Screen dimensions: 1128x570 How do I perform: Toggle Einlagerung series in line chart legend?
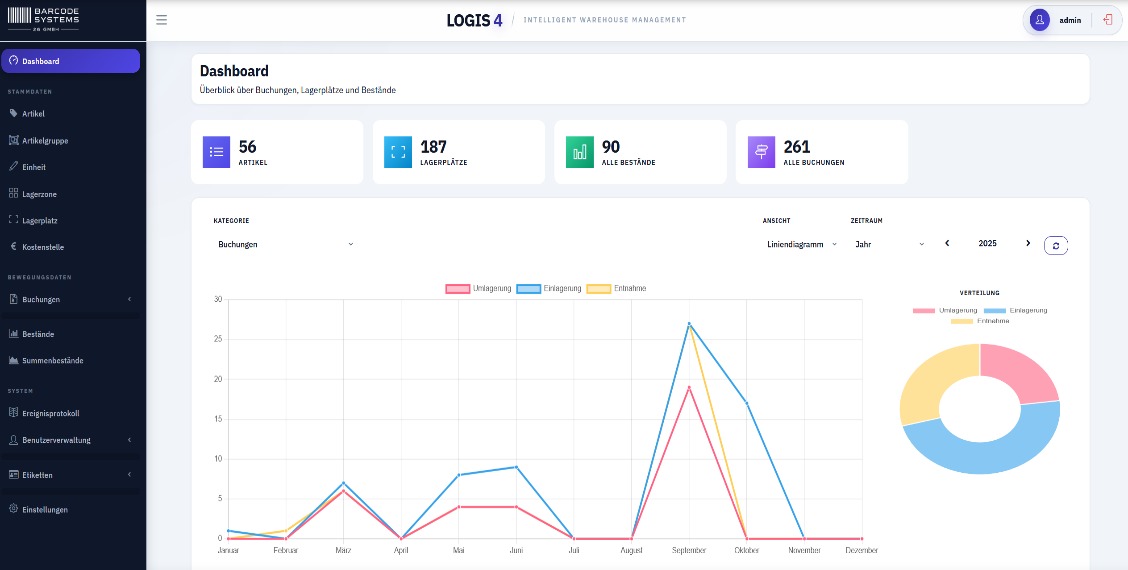click(x=549, y=289)
